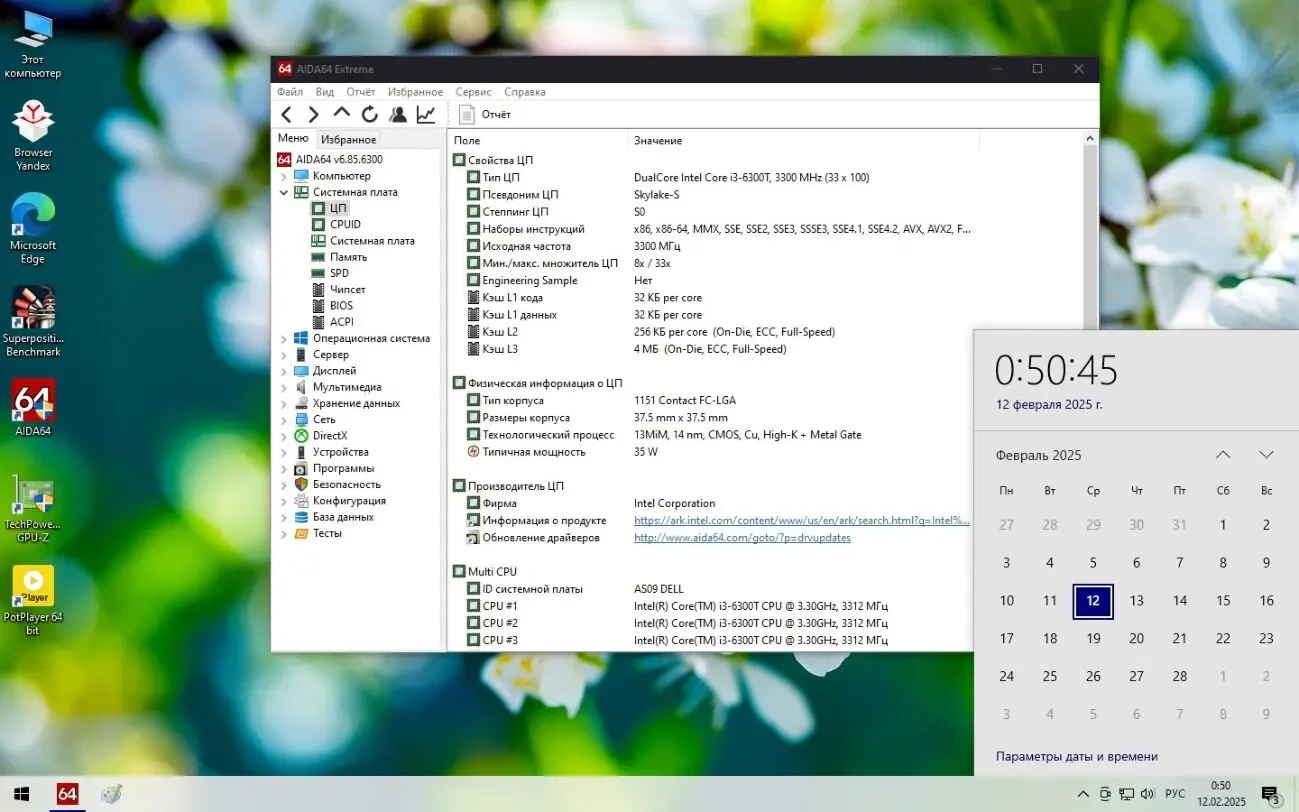Click the user info icon in AIDA64 toolbar
The image size is (1299, 812).
[x=397, y=113]
